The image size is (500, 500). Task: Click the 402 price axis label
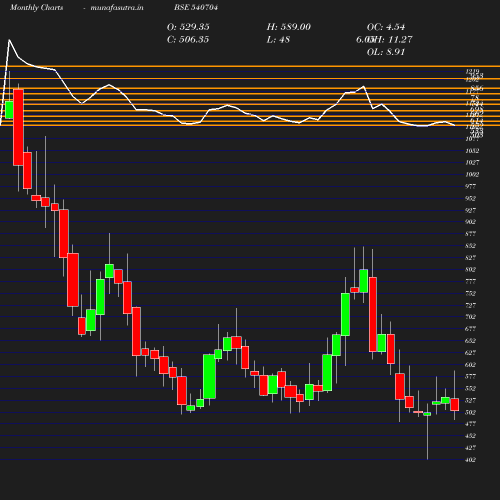click(470, 460)
